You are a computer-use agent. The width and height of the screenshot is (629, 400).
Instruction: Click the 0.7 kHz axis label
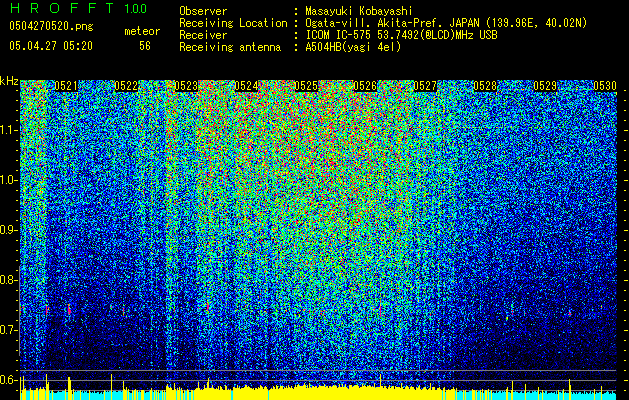click(9, 330)
